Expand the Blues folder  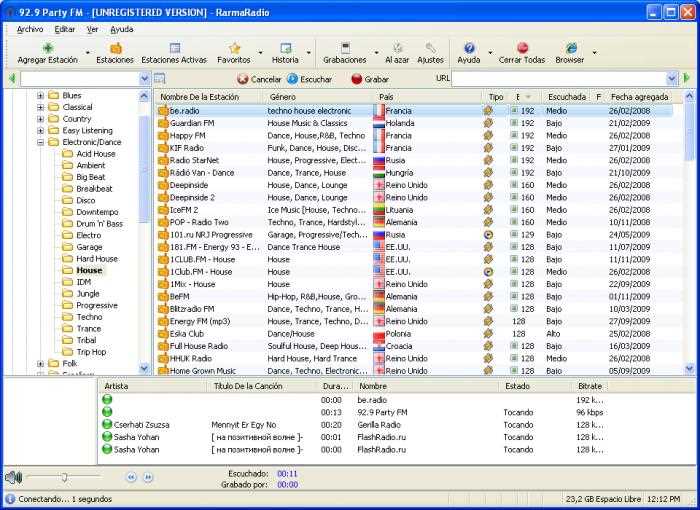pyautogui.click(x=40, y=96)
